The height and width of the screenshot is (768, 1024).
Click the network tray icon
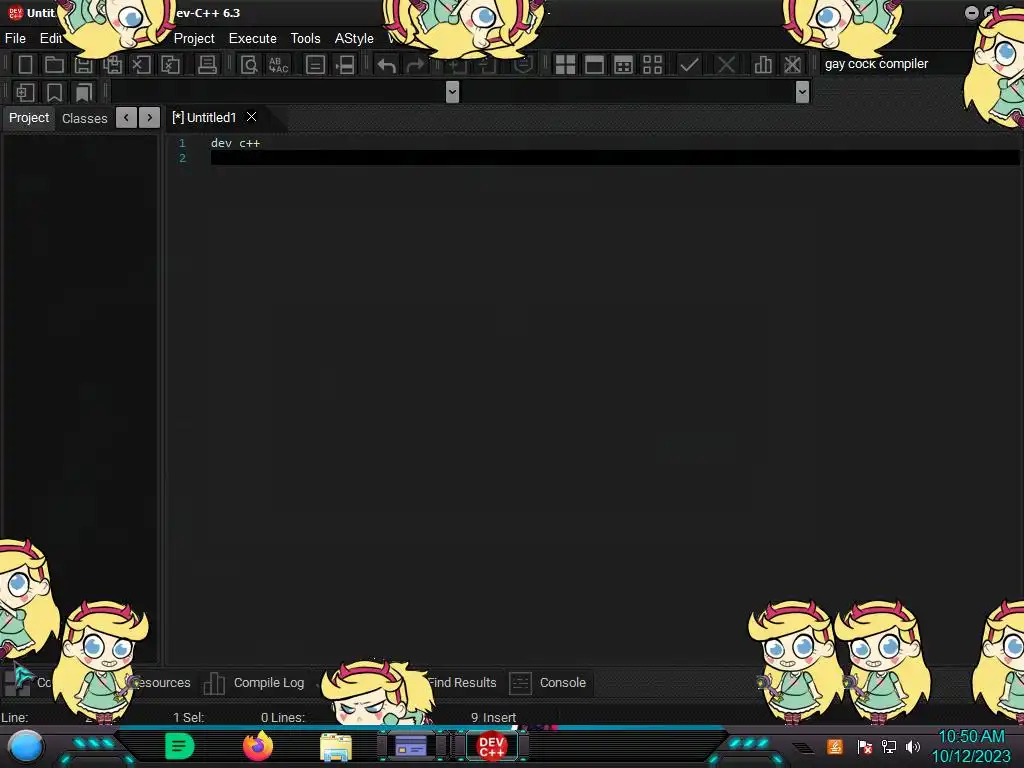[889, 746]
